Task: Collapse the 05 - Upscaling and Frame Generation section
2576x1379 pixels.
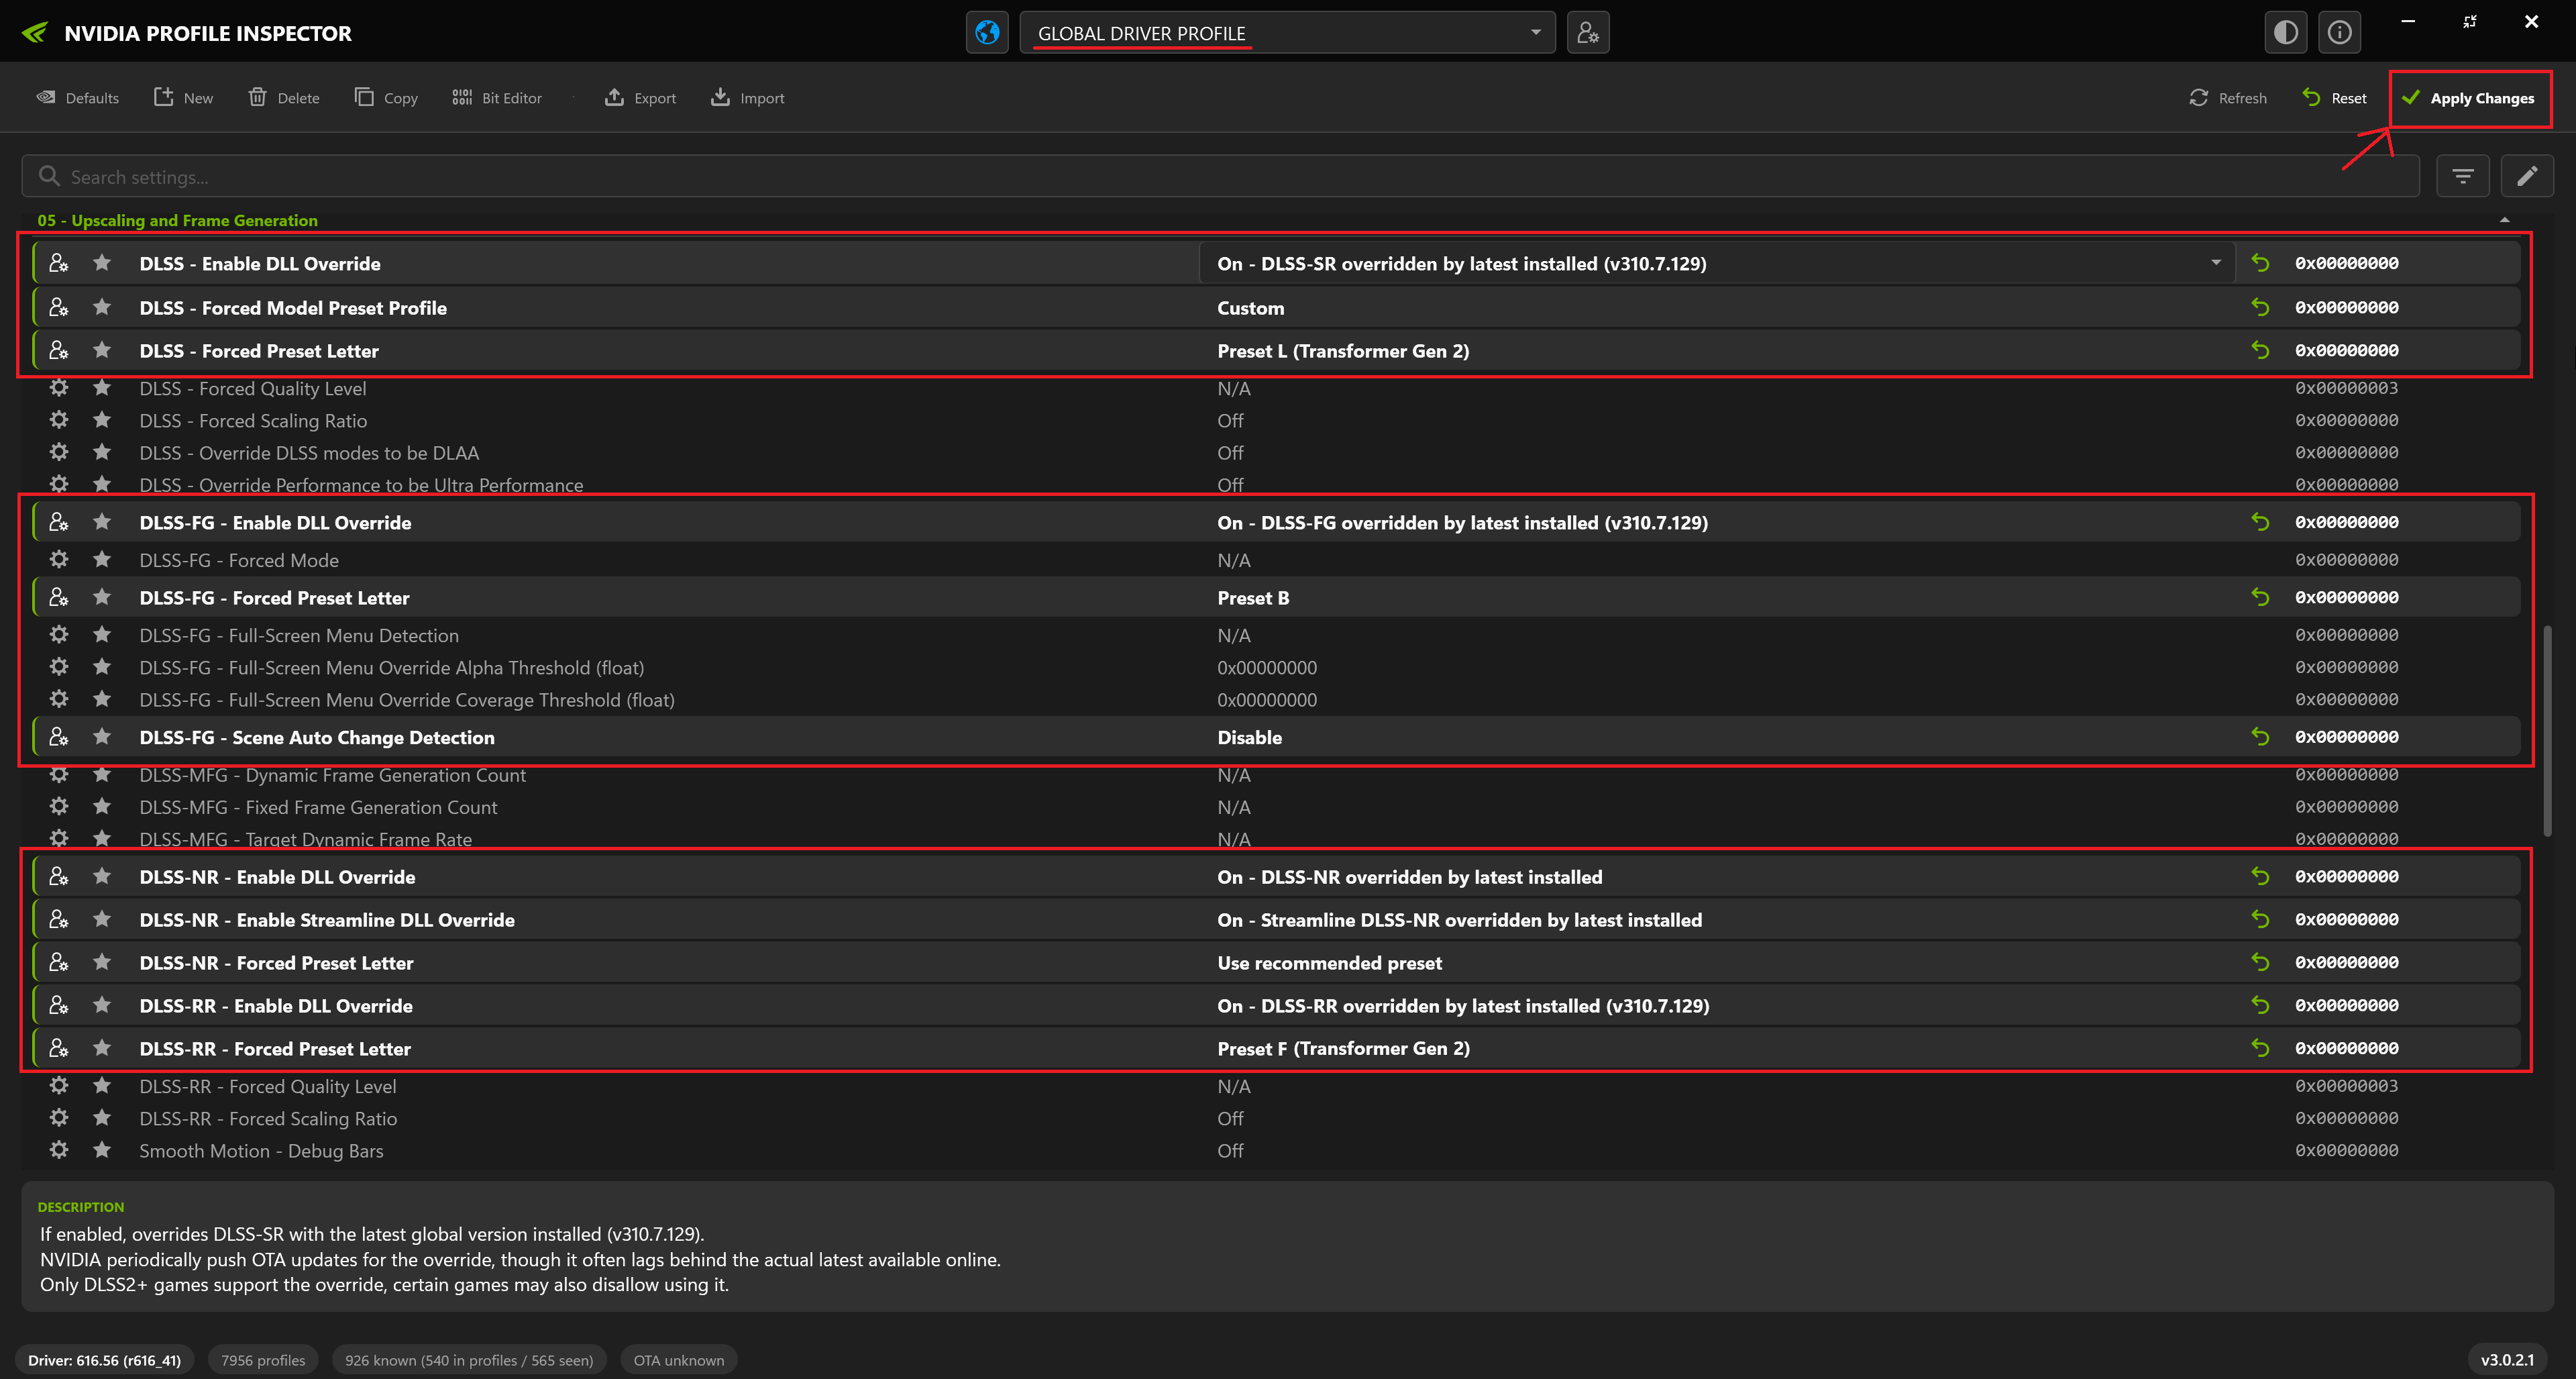Action: pyautogui.click(x=2505, y=220)
